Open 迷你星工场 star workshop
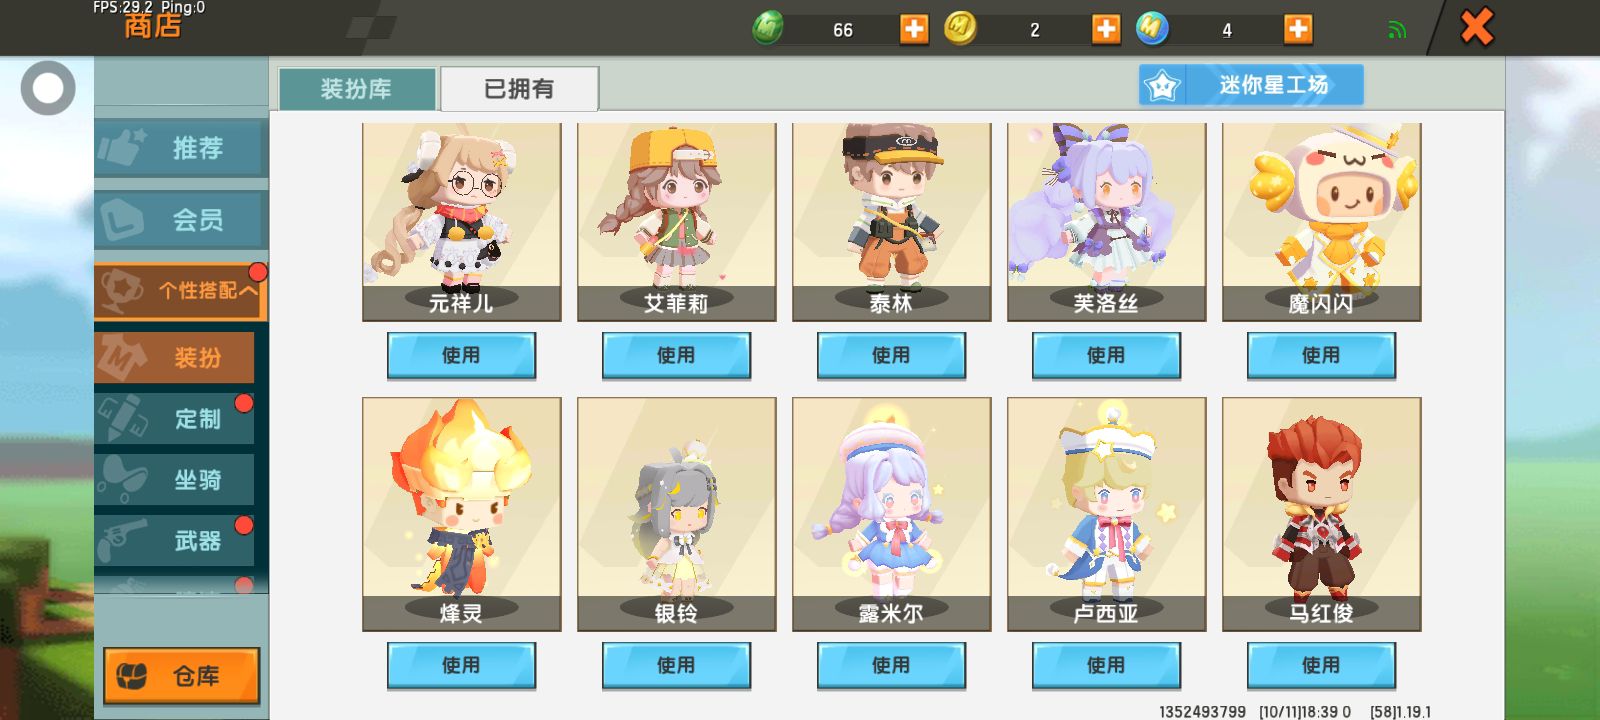 coord(1251,85)
